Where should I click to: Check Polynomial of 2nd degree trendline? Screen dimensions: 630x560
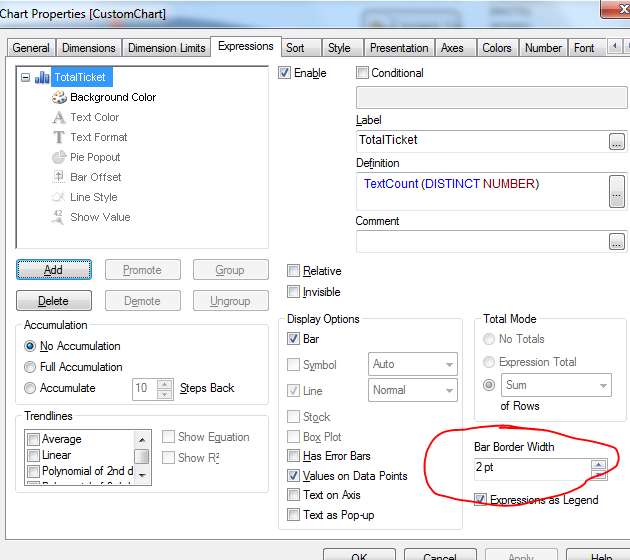click(x=33, y=471)
